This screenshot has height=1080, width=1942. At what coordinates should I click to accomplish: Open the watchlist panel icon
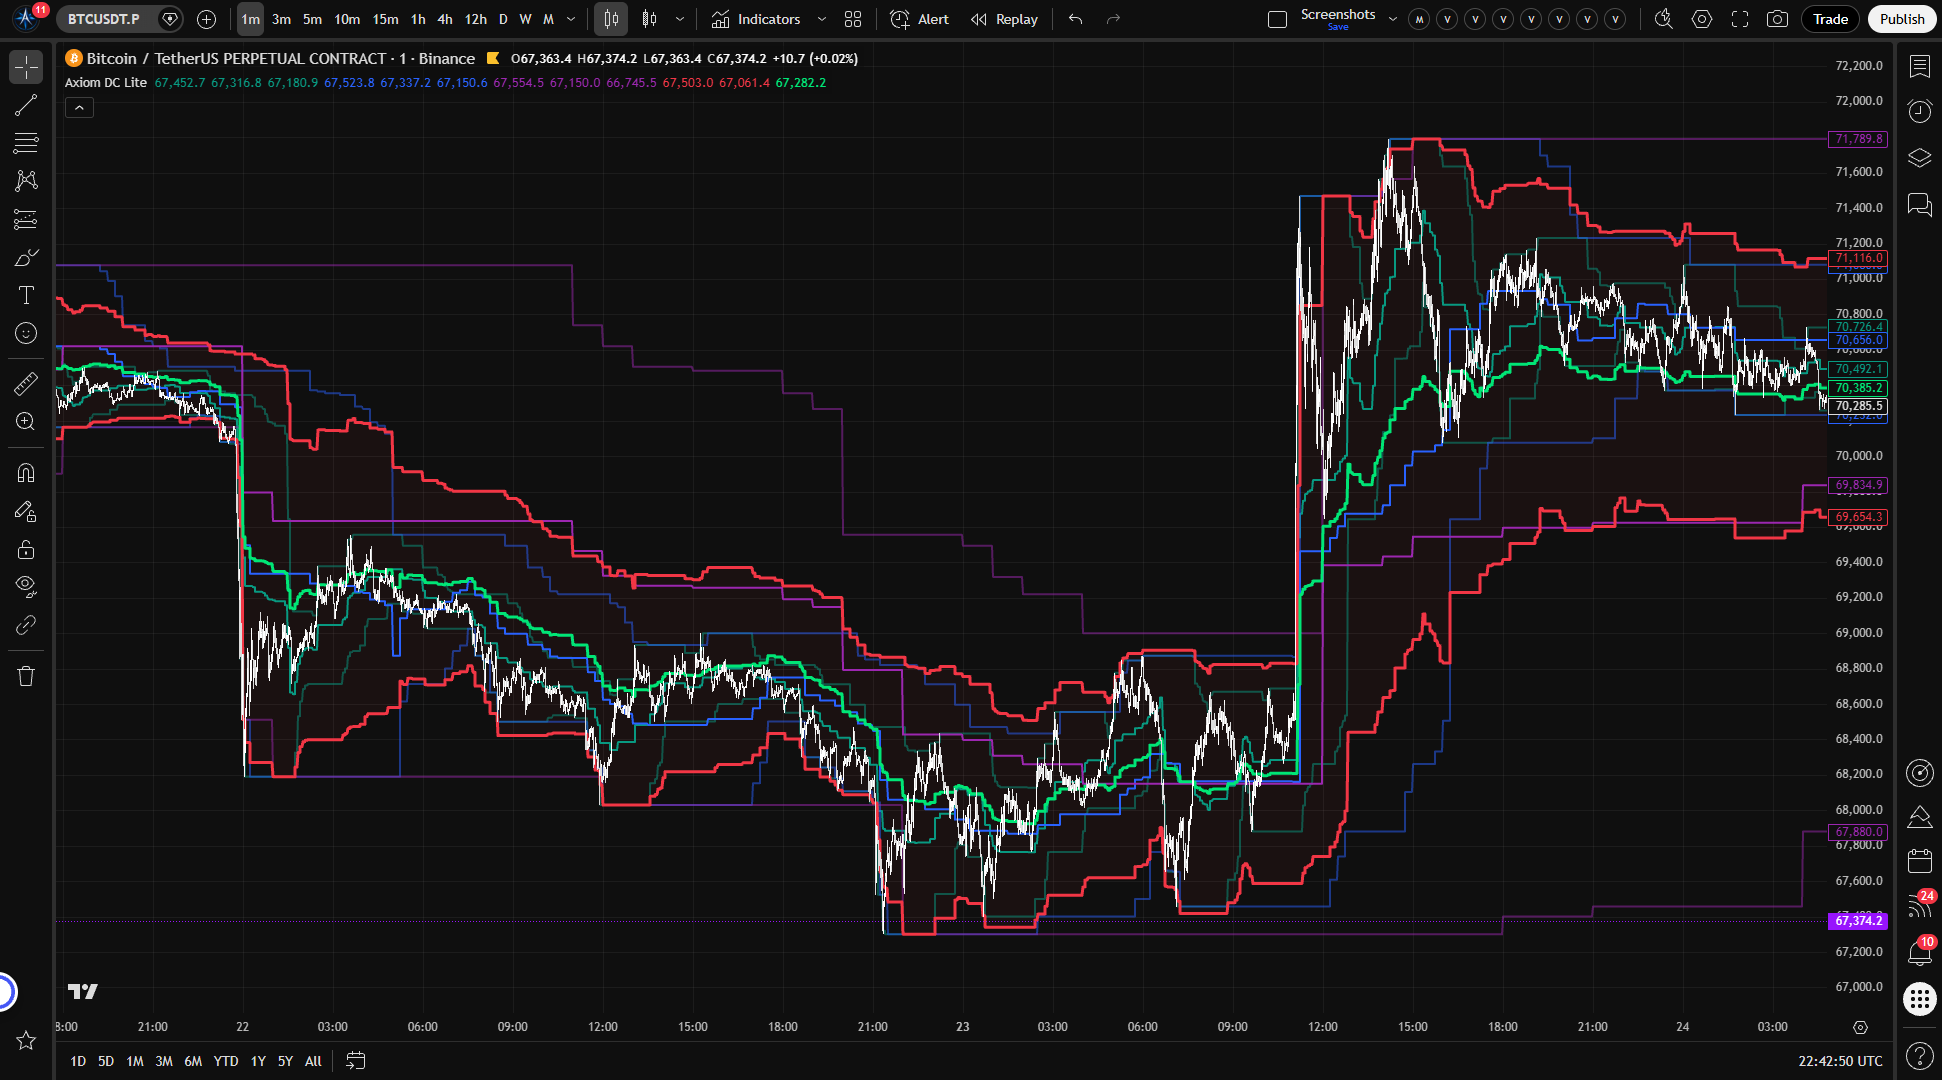[1919, 66]
